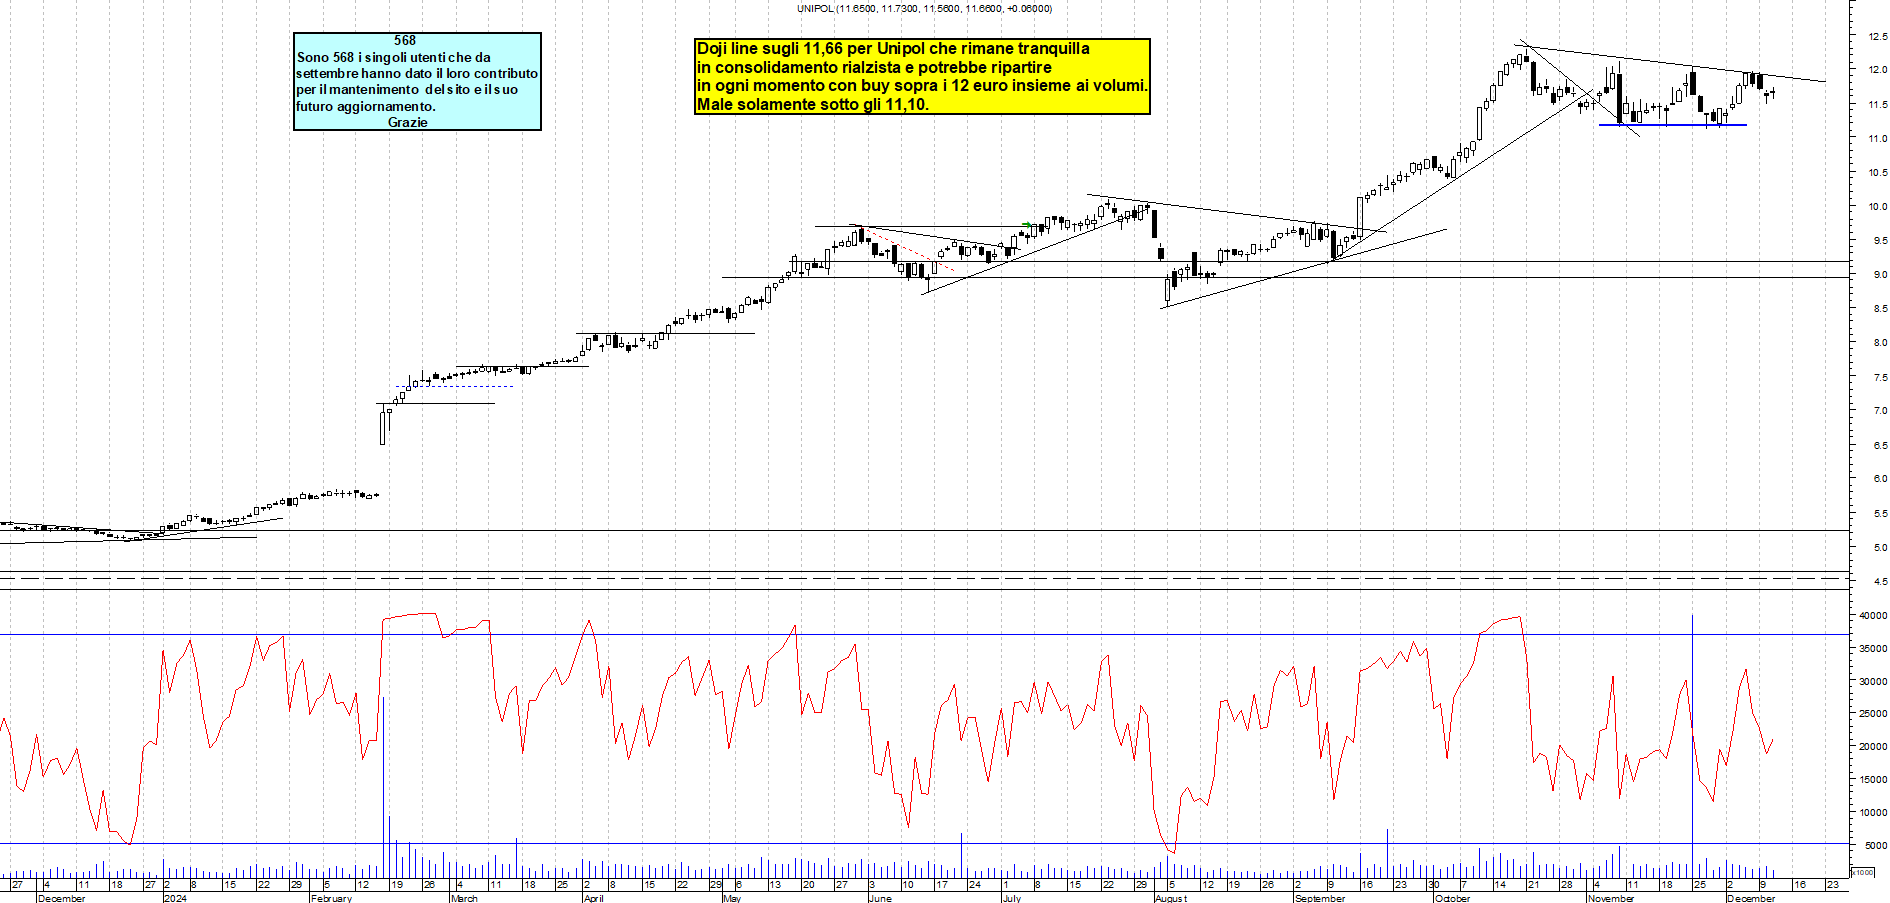Screen dimensions: 1890x903
Task: Click the 'futuro aggiornamento.' line in the cyan box
Action: pyautogui.click(x=366, y=106)
